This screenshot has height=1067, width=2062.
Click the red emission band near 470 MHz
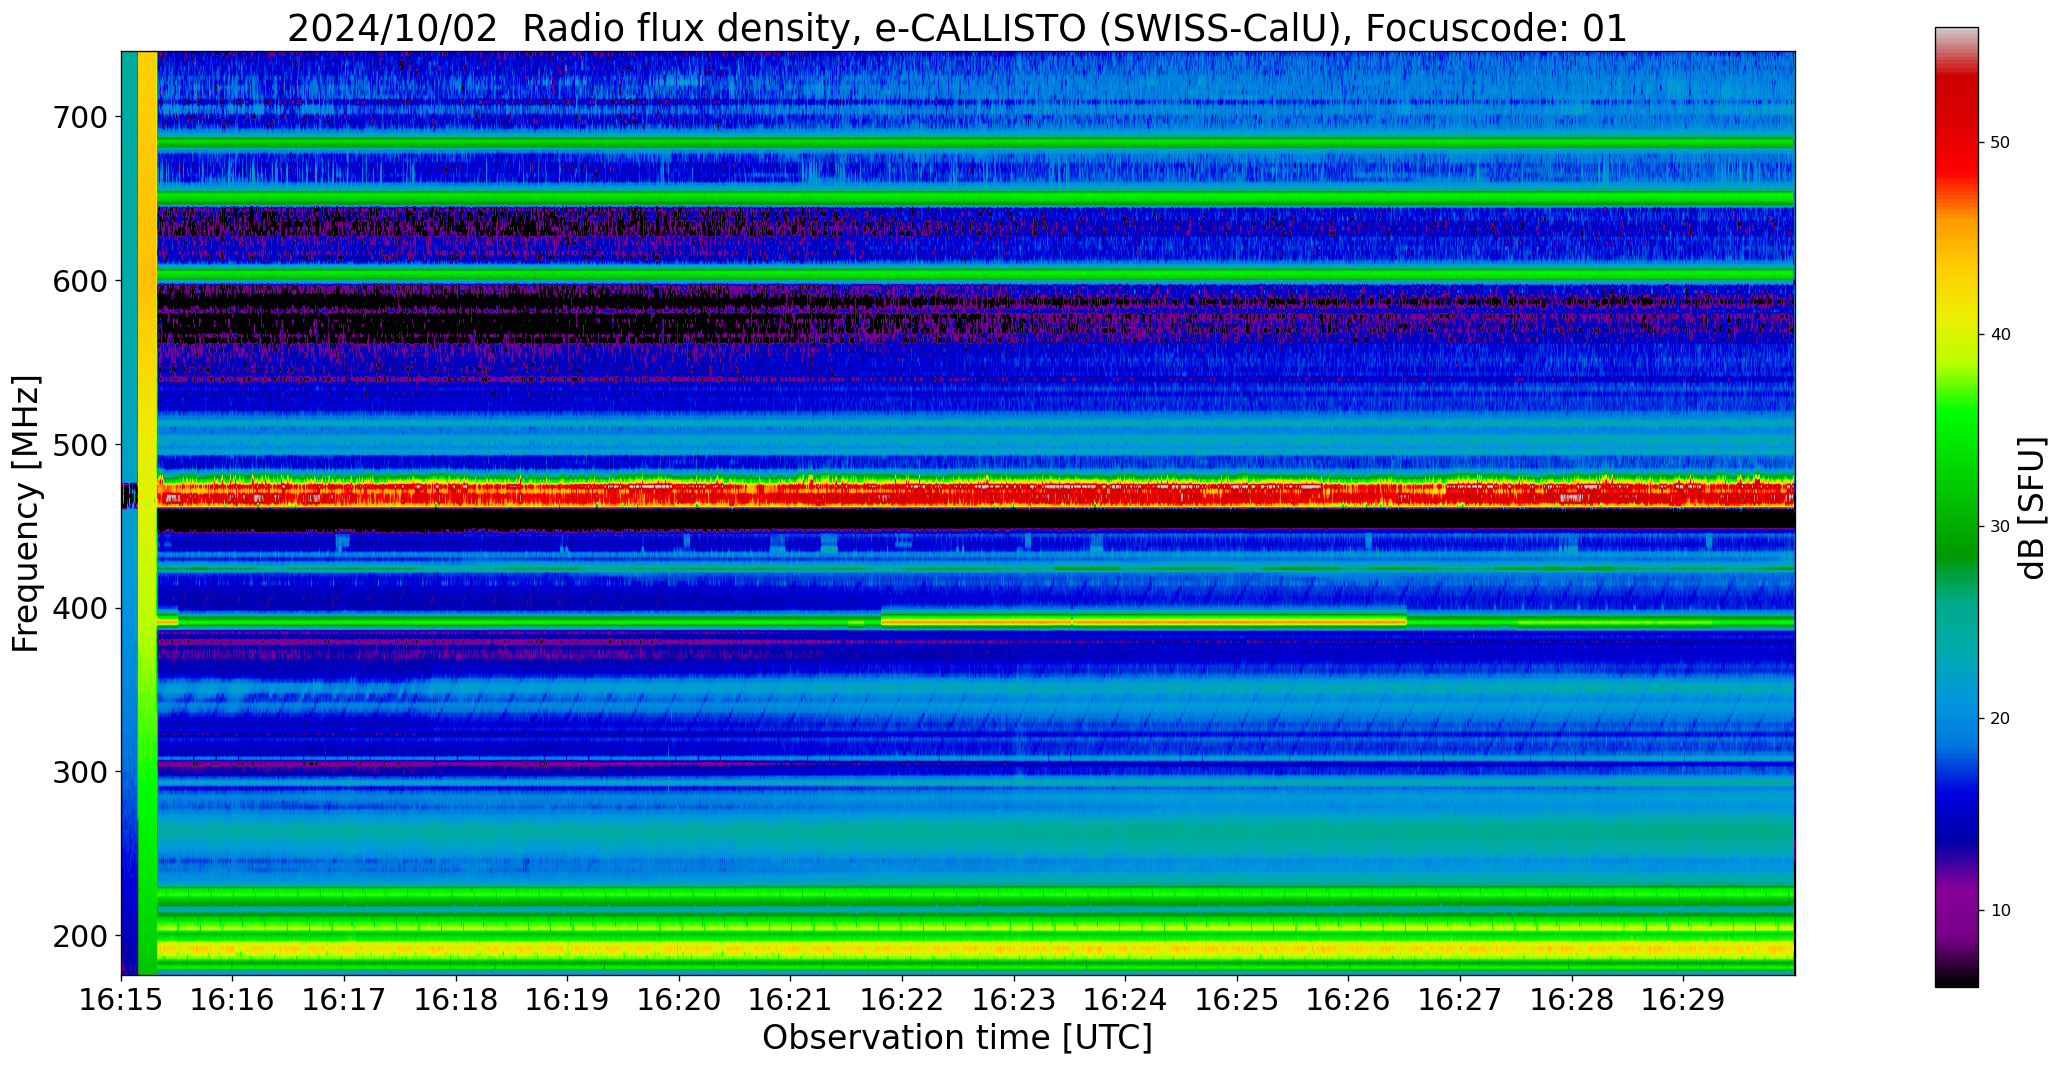[975, 493]
